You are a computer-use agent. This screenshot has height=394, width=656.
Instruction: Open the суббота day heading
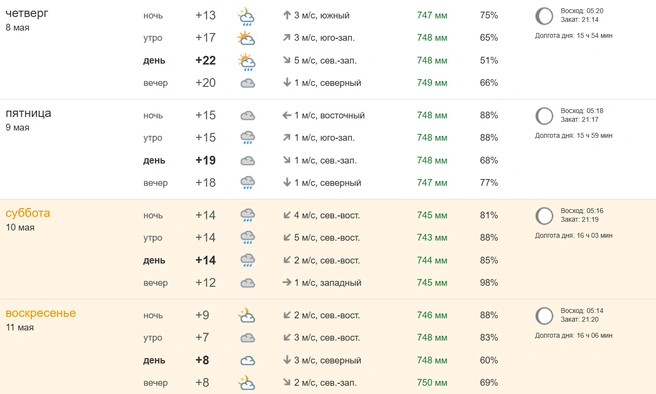(x=28, y=213)
